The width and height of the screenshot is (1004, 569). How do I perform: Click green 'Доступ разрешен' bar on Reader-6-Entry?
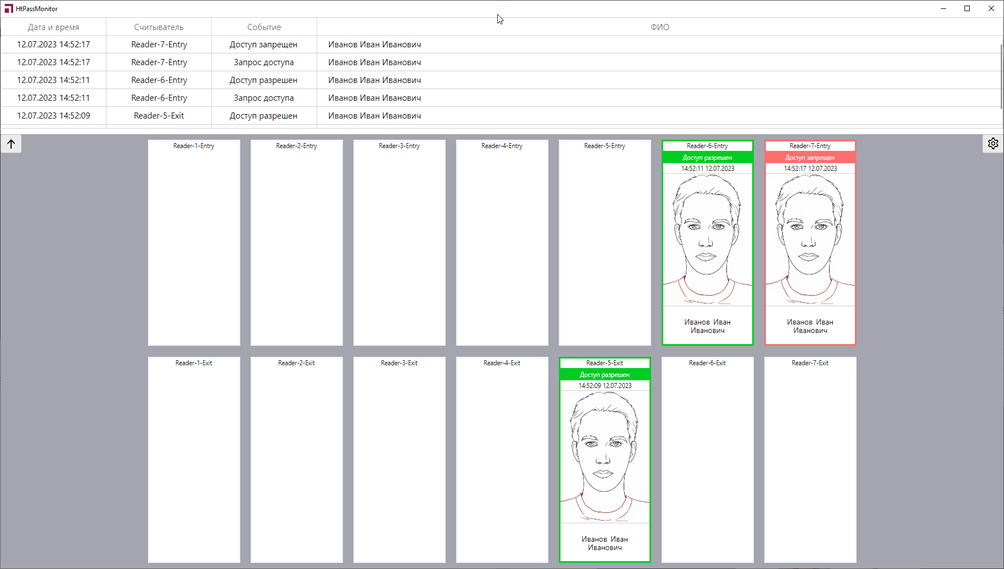click(707, 158)
